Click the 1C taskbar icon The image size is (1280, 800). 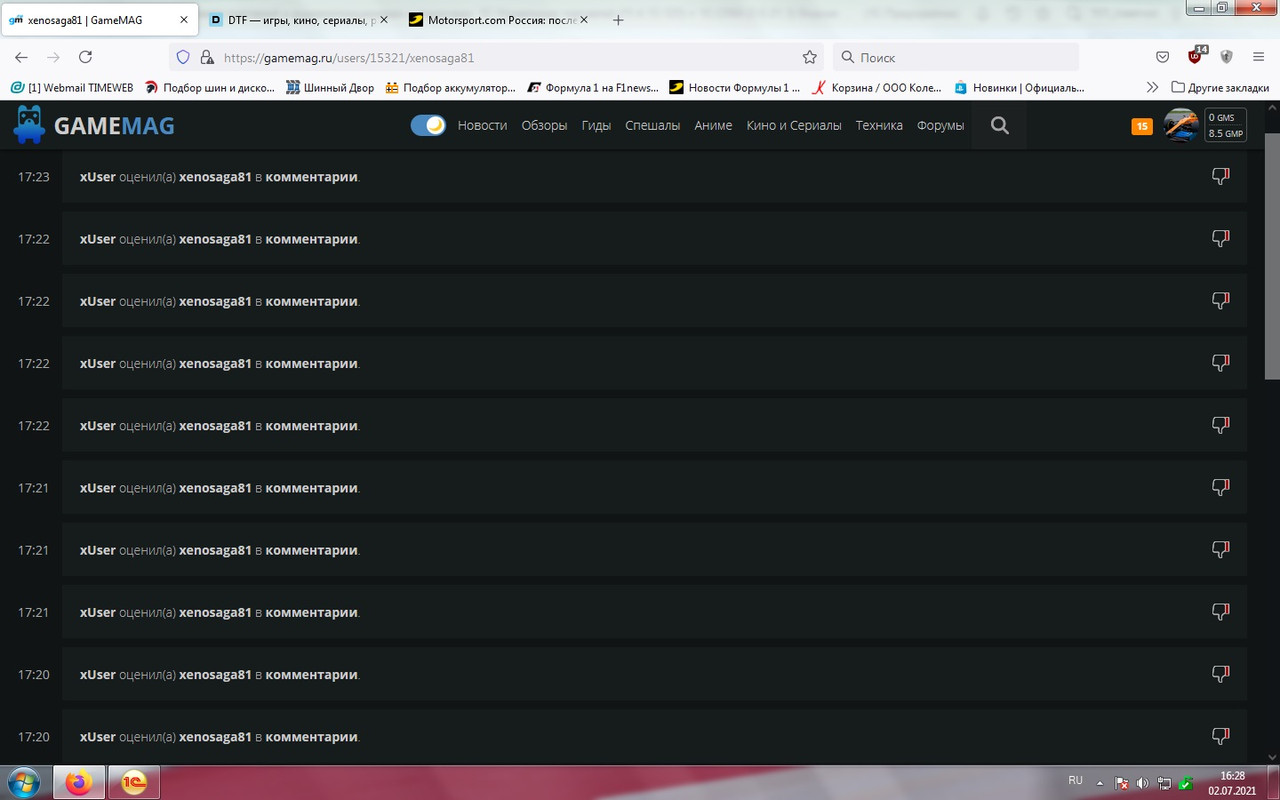(133, 782)
